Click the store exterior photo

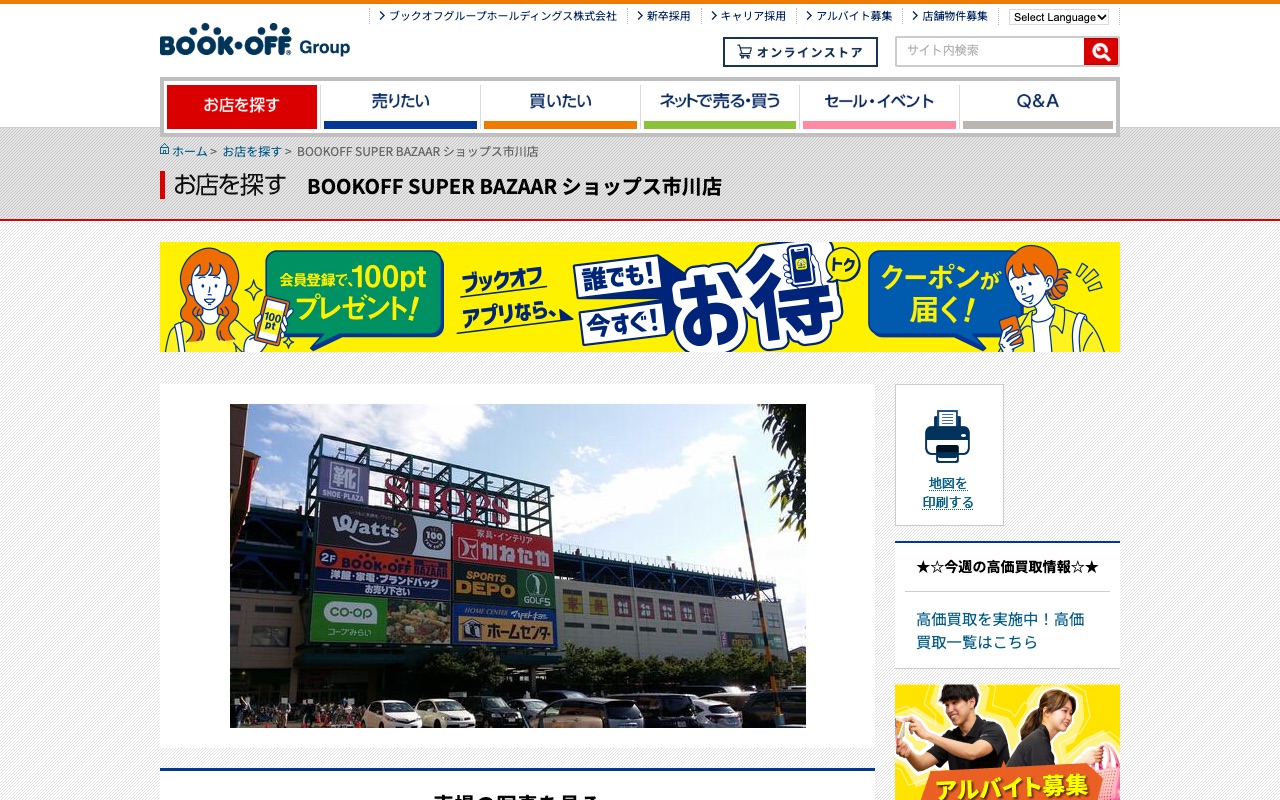coord(518,566)
